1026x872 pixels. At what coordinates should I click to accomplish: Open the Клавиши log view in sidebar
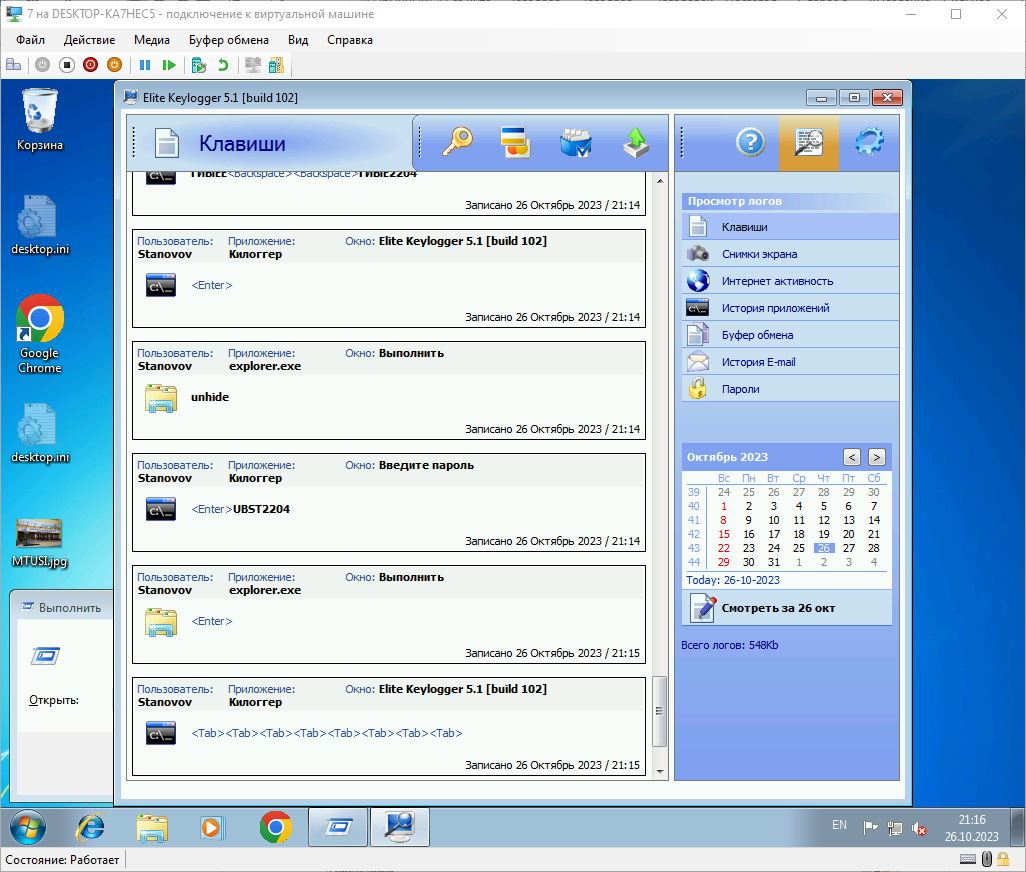790,227
